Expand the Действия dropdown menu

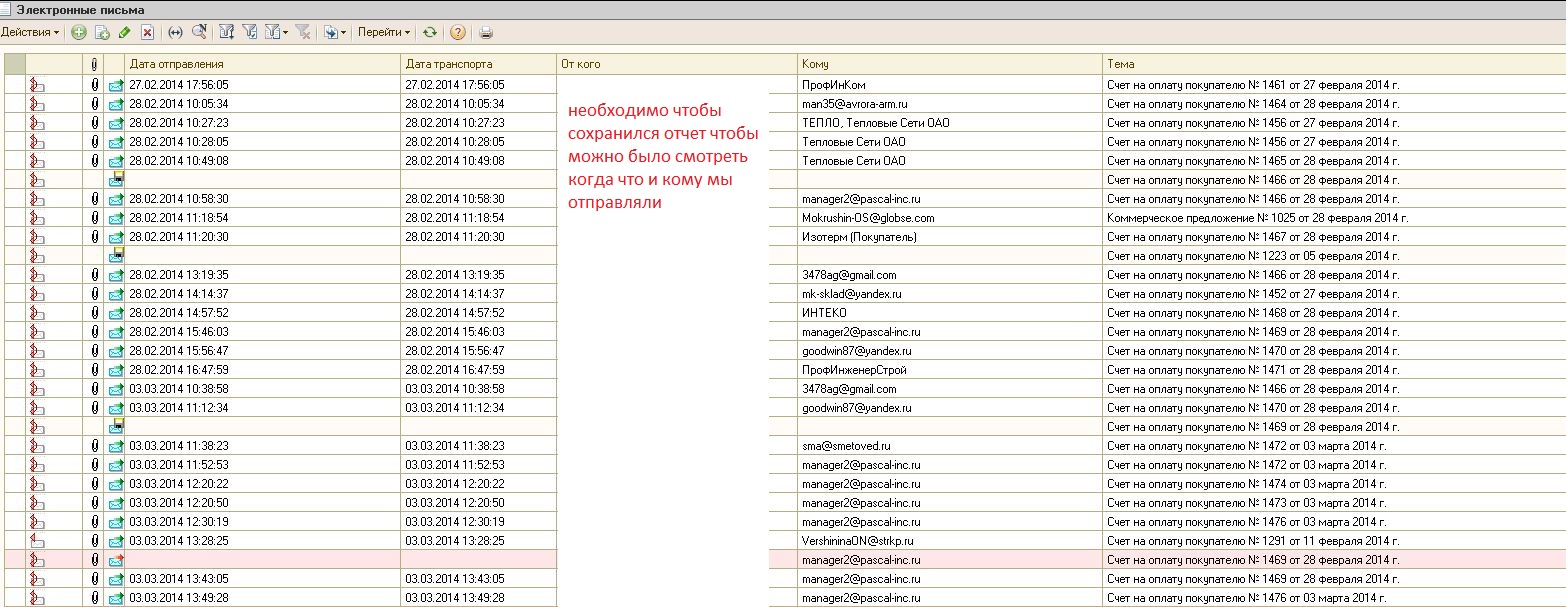coord(30,32)
